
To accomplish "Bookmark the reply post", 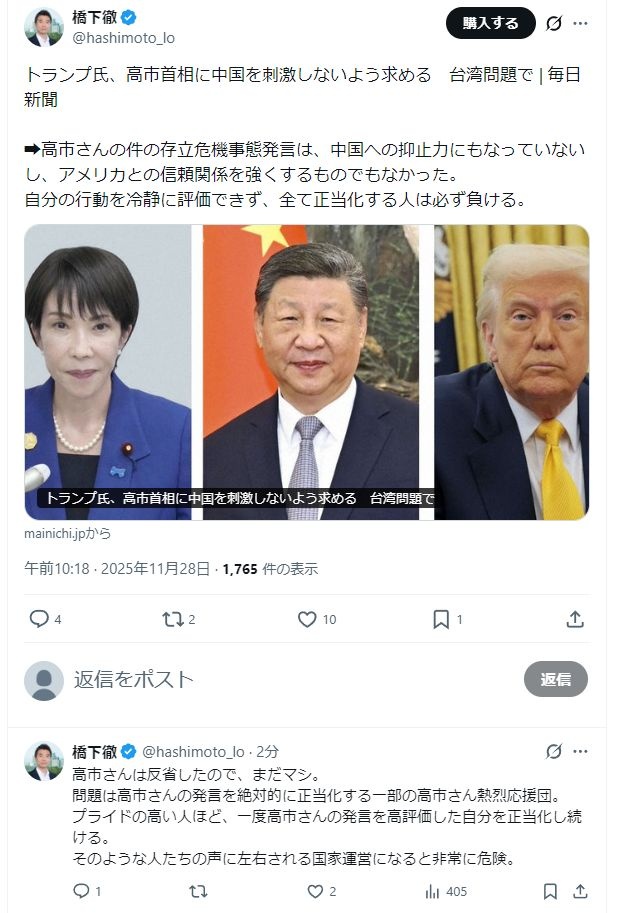I will (x=550, y=891).
